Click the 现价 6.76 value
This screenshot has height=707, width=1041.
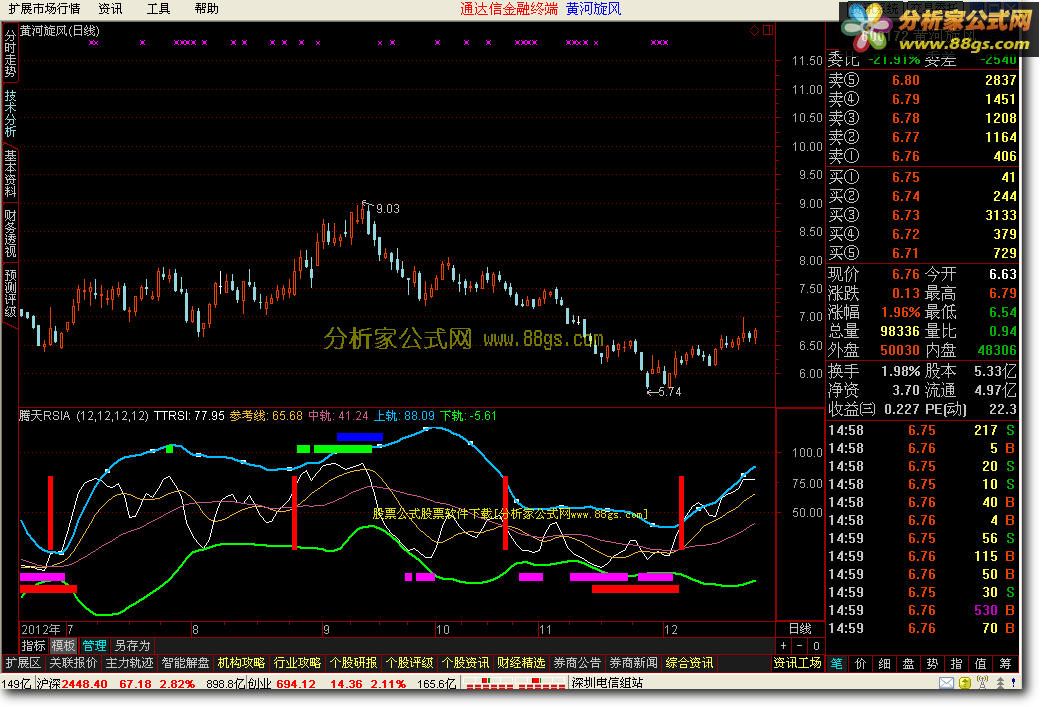click(906, 274)
